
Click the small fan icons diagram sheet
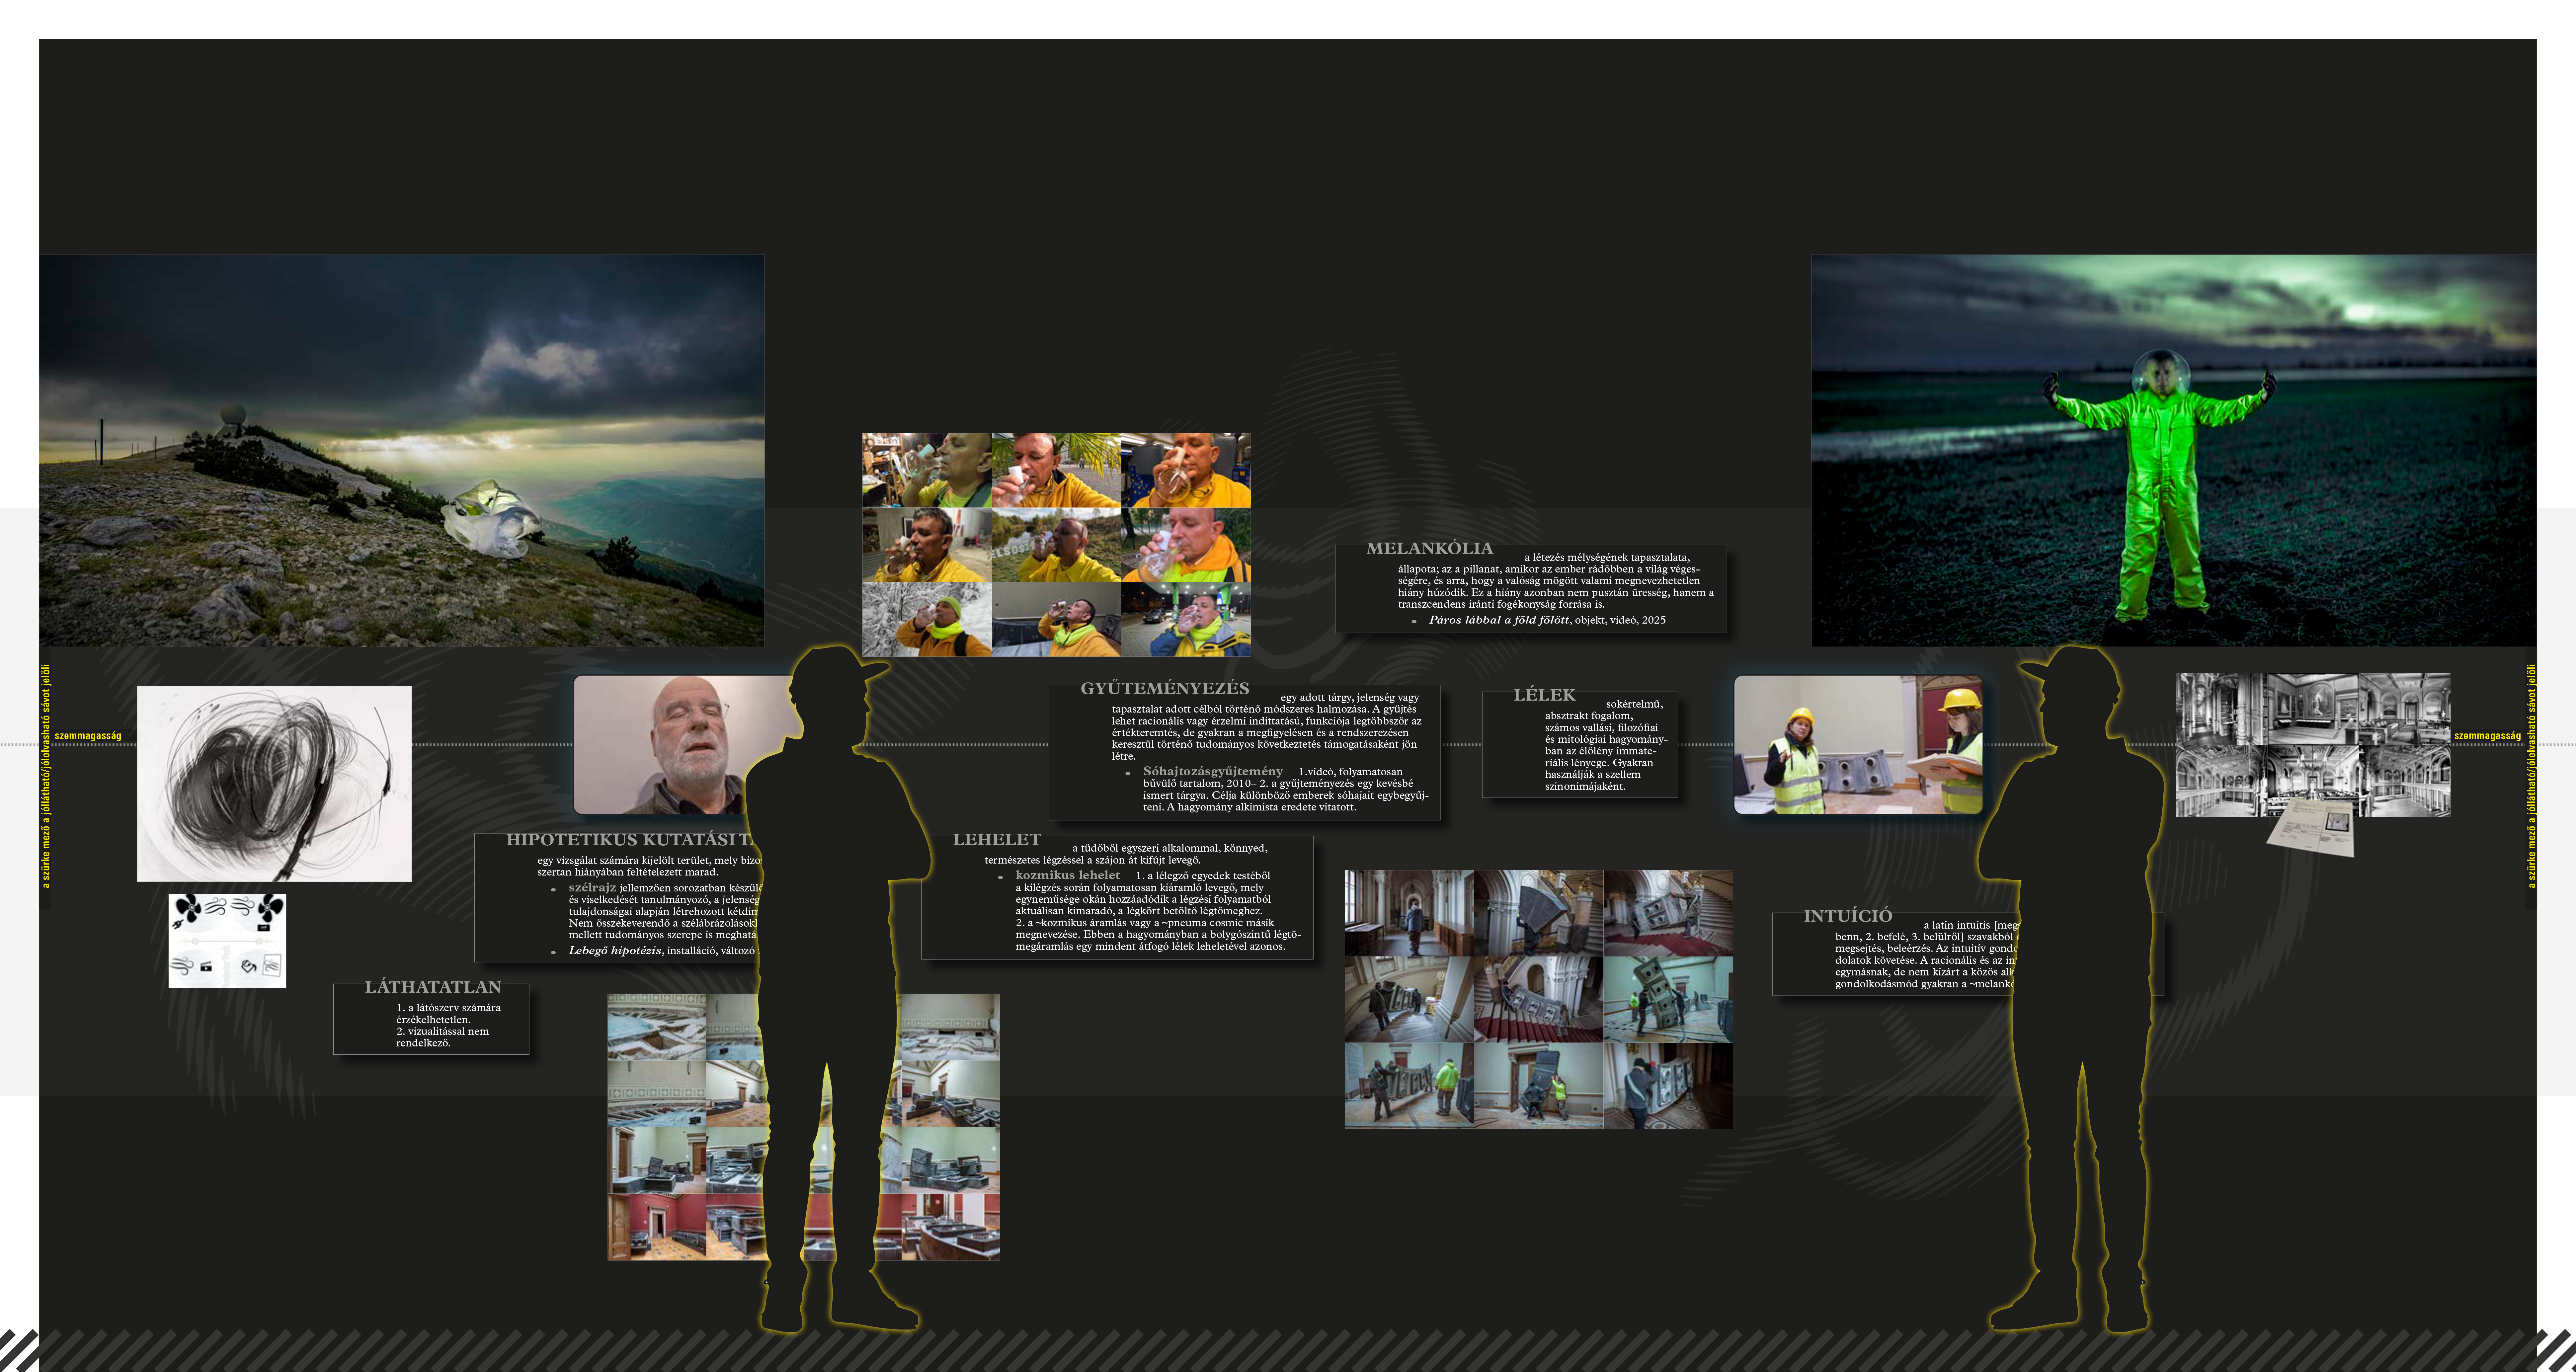[227, 940]
